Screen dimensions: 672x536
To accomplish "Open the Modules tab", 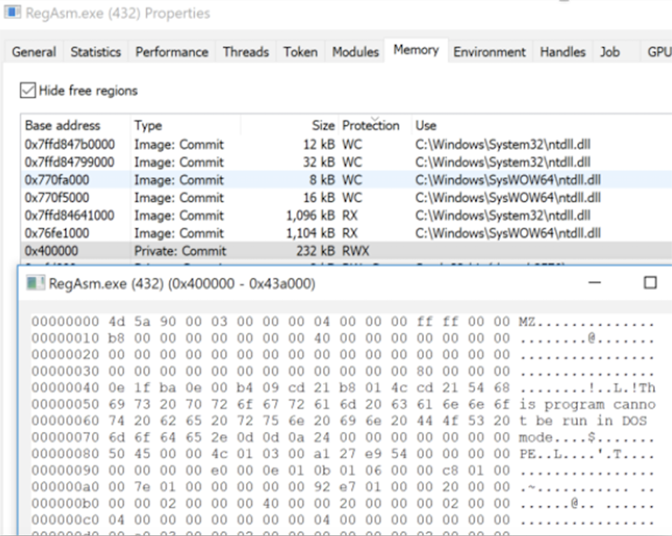I will [355, 52].
